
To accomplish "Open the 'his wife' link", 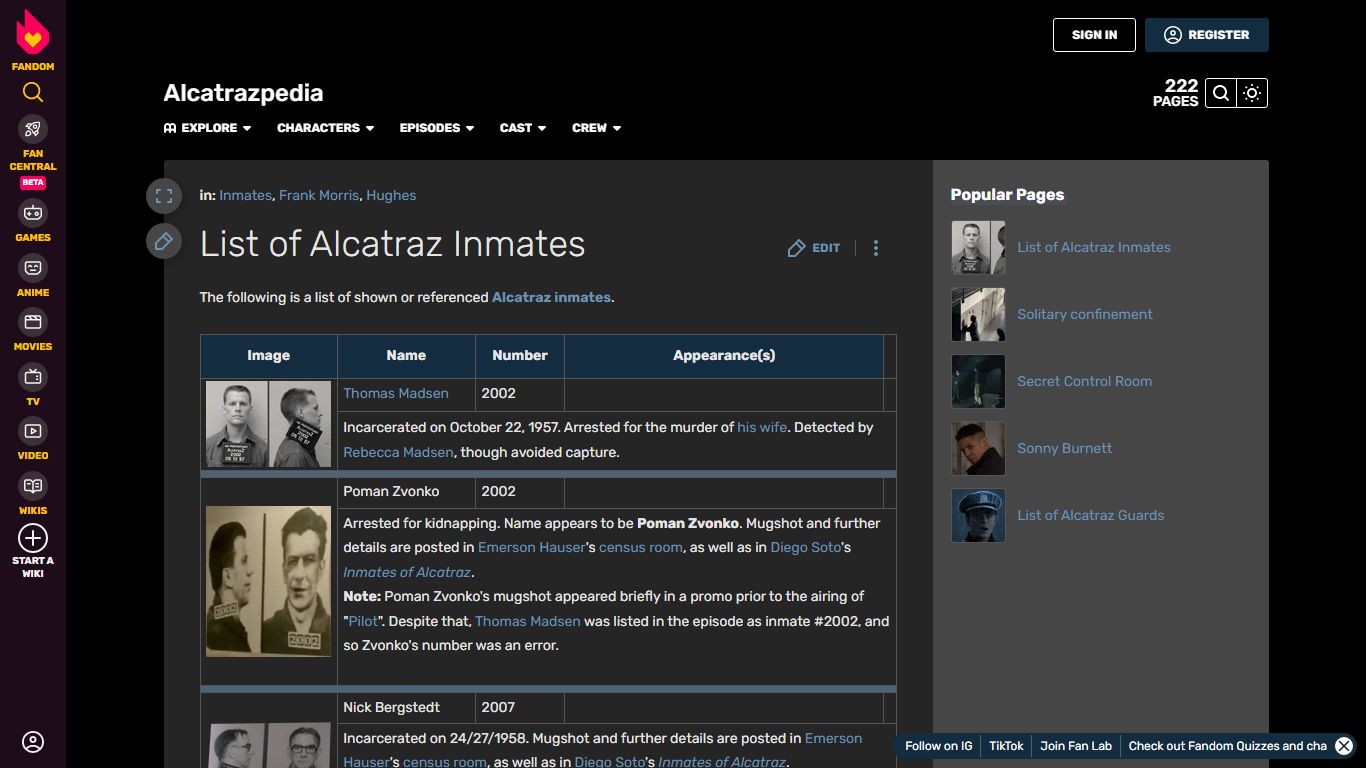I will [x=762, y=427].
